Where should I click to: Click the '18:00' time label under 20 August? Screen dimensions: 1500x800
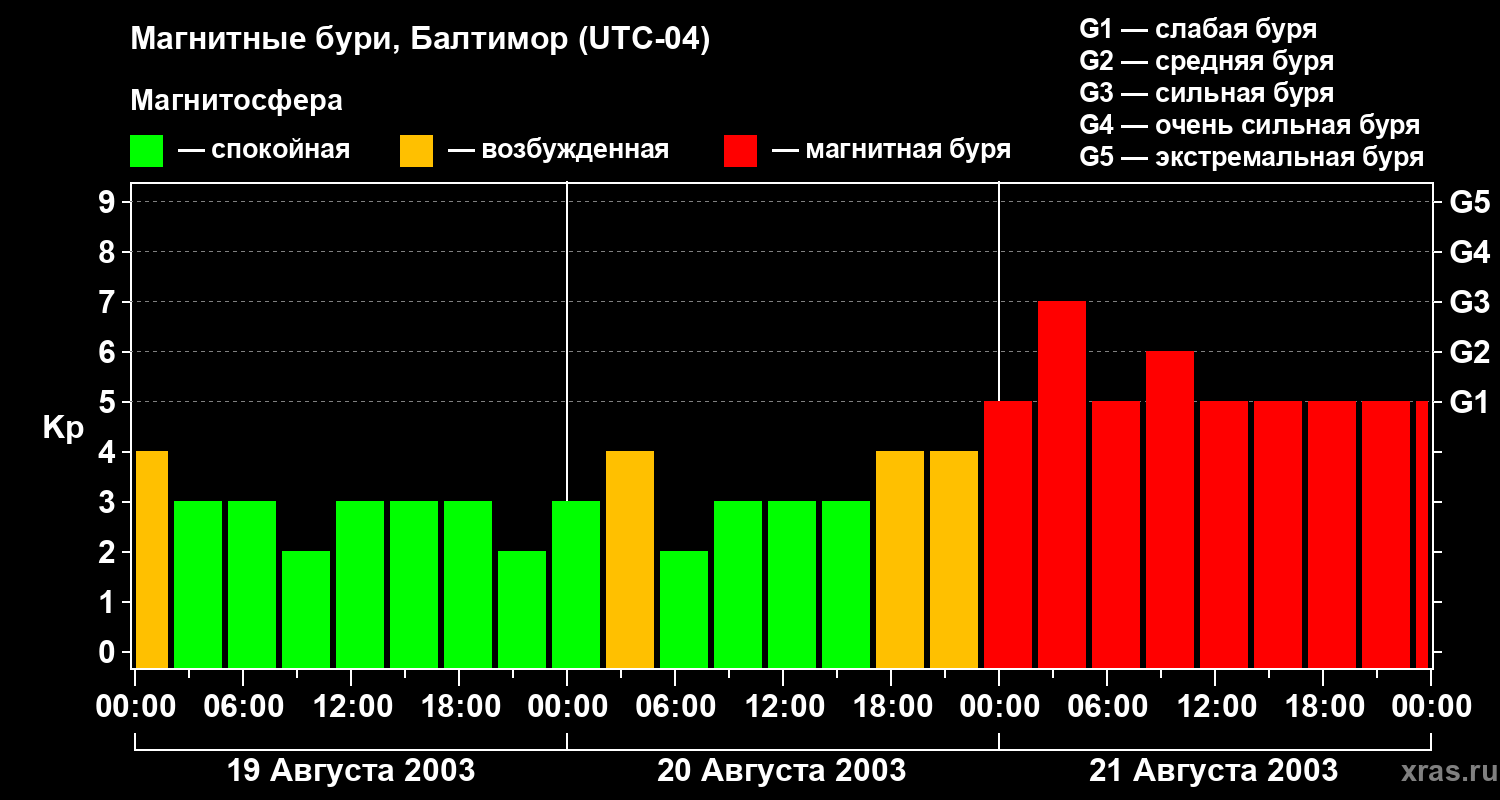(x=891, y=707)
